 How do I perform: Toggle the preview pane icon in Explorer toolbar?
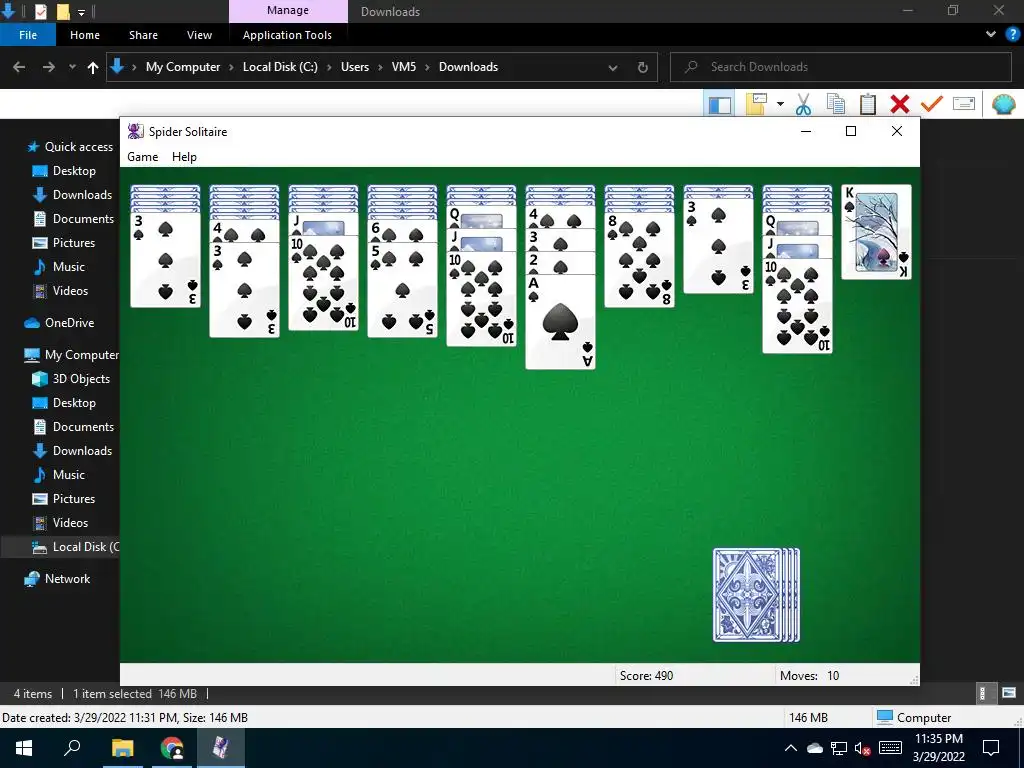point(720,104)
